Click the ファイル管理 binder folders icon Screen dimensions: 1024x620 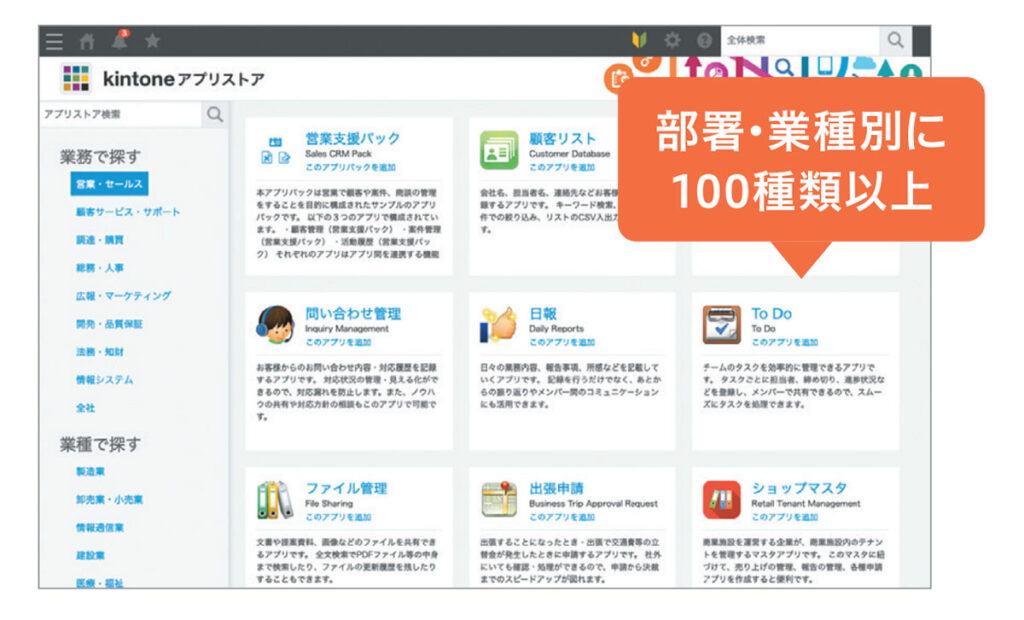point(274,499)
